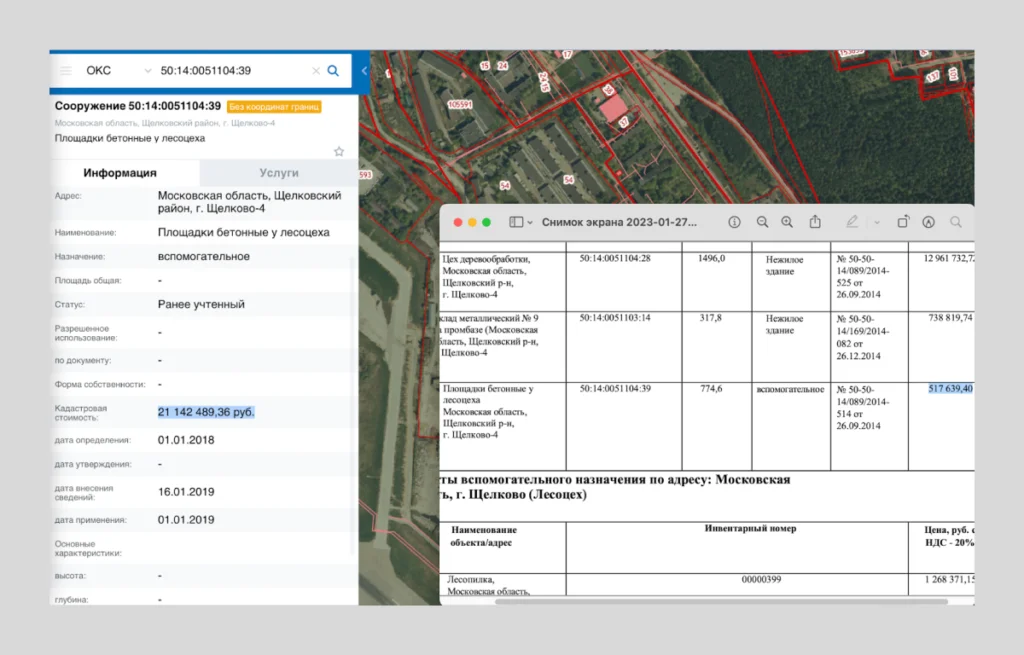This screenshot has height=655, width=1024.
Task: Zoom in on the Preview document
Action: pyautogui.click(x=787, y=222)
